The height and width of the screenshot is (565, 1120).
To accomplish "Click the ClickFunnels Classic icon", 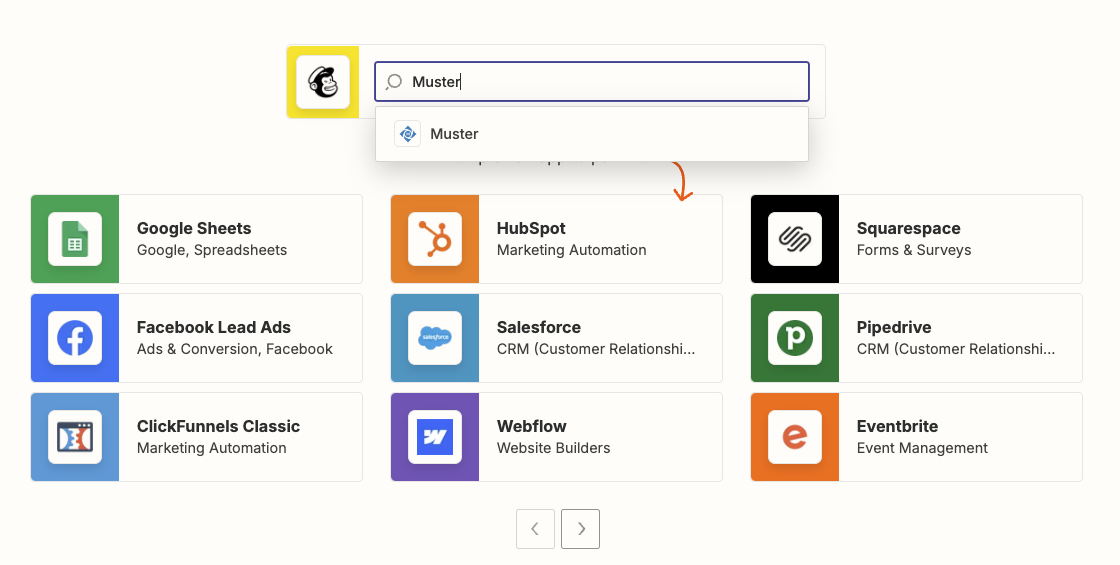I will coord(75,437).
